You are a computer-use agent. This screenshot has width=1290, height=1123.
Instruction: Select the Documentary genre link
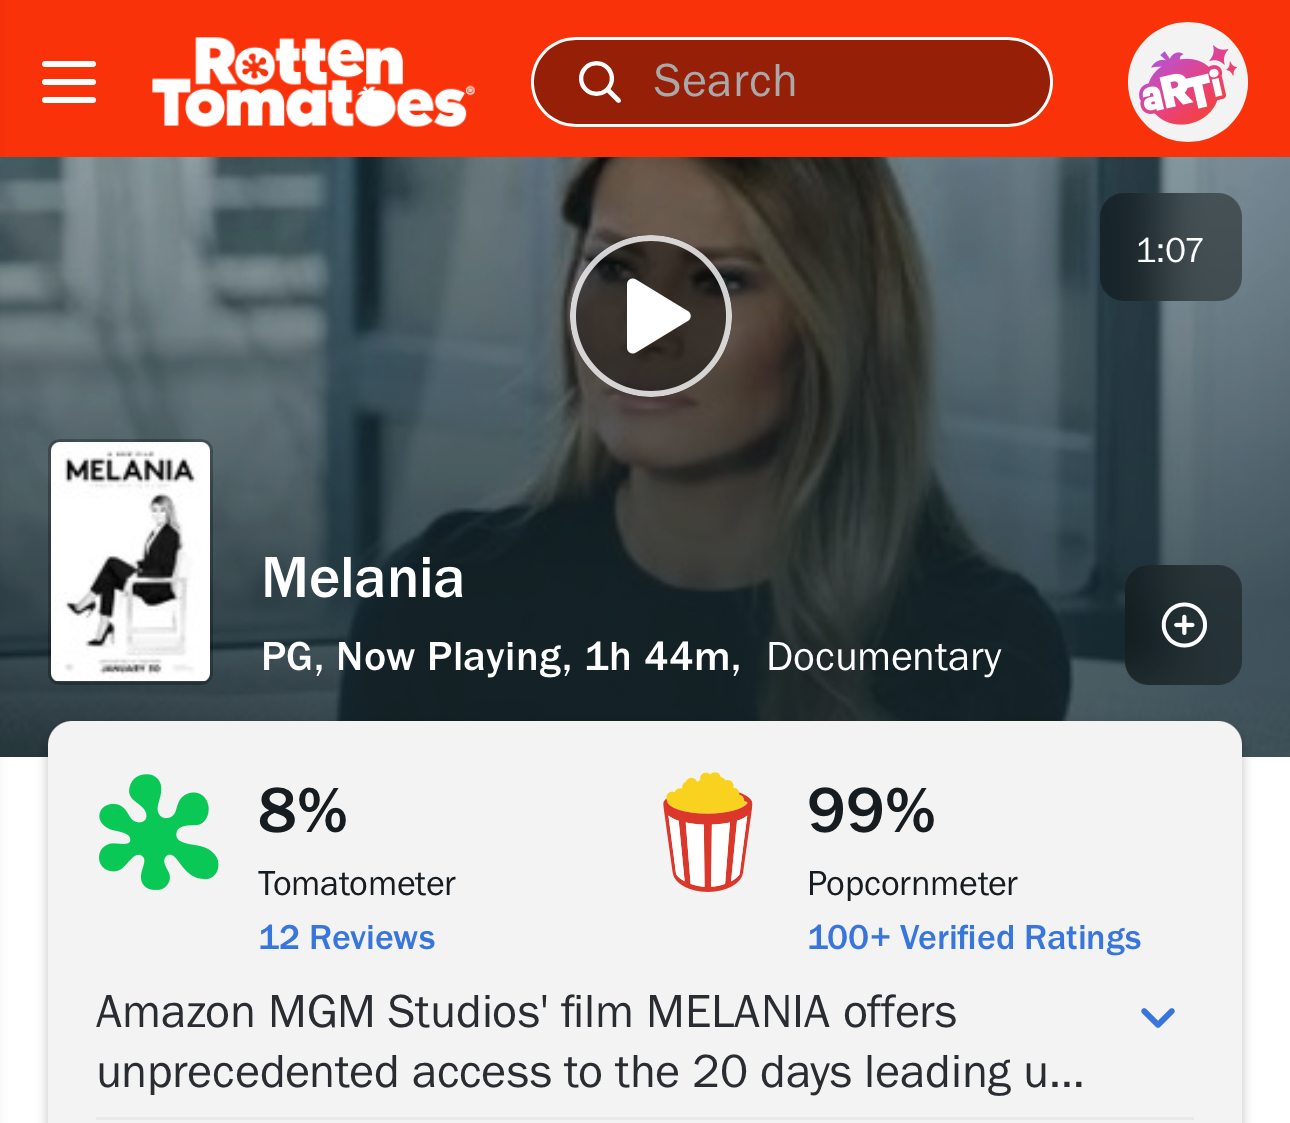tap(884, 657)
